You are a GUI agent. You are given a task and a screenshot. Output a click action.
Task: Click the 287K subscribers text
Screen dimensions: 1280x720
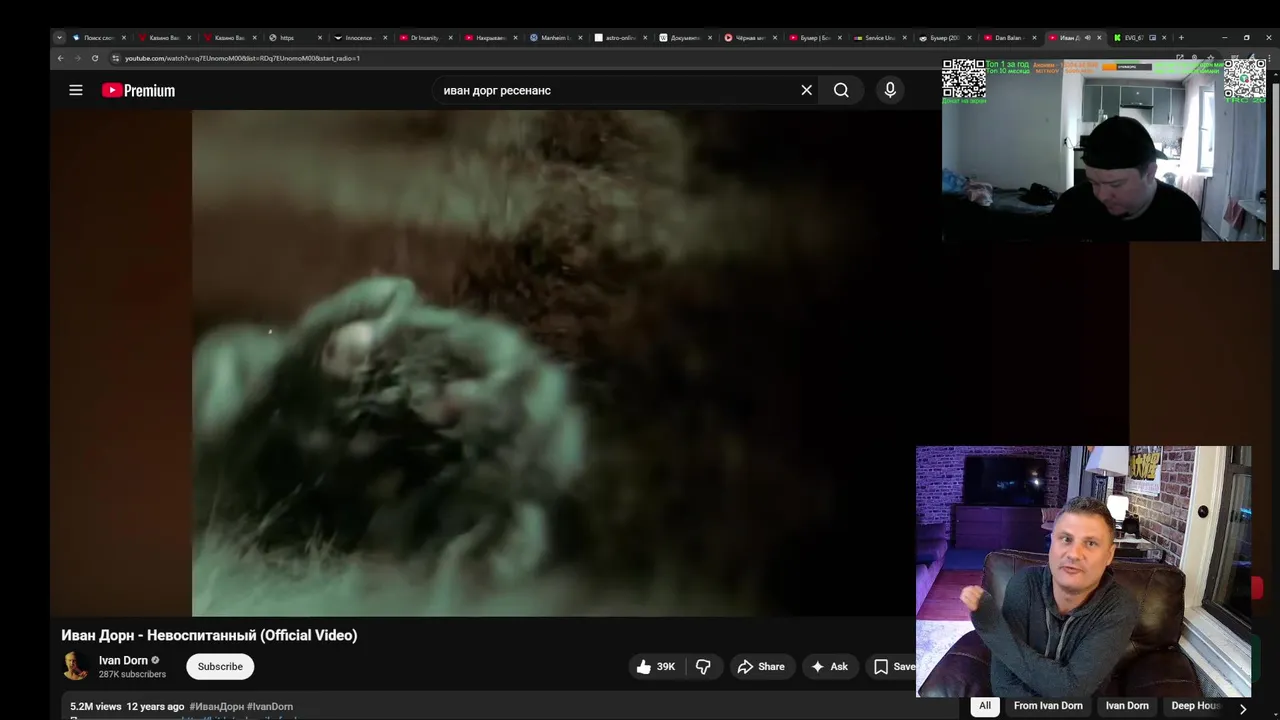(132, 674)
